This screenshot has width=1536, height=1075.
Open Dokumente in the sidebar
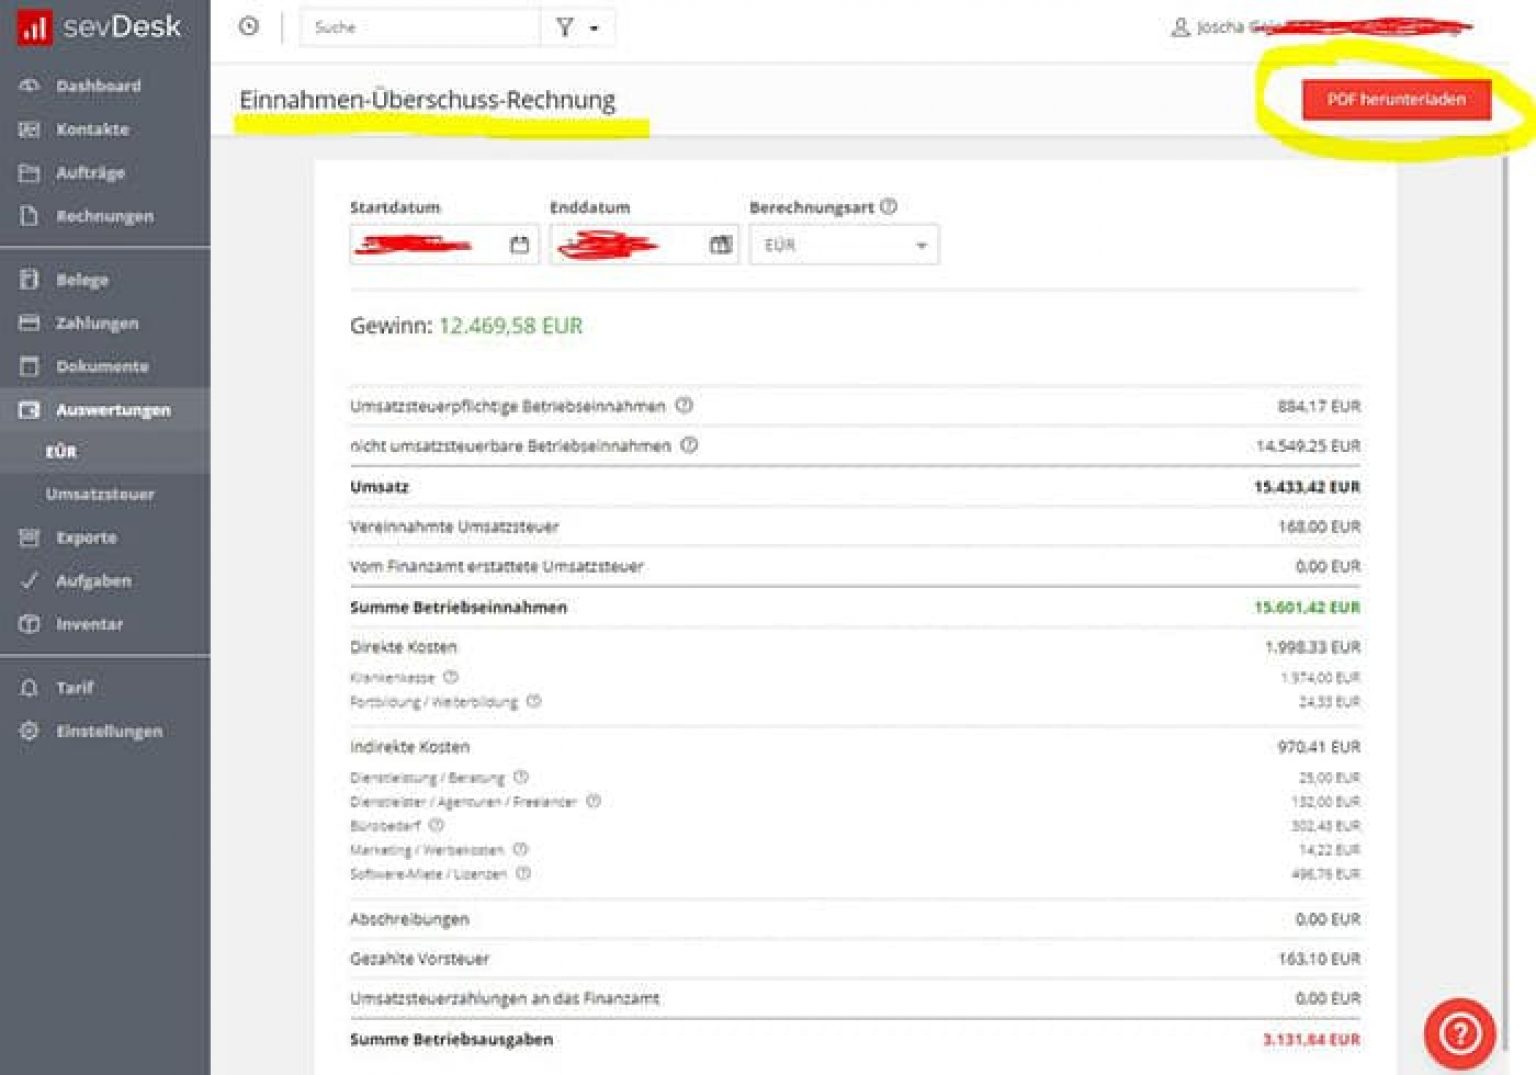tap(102, 366)
